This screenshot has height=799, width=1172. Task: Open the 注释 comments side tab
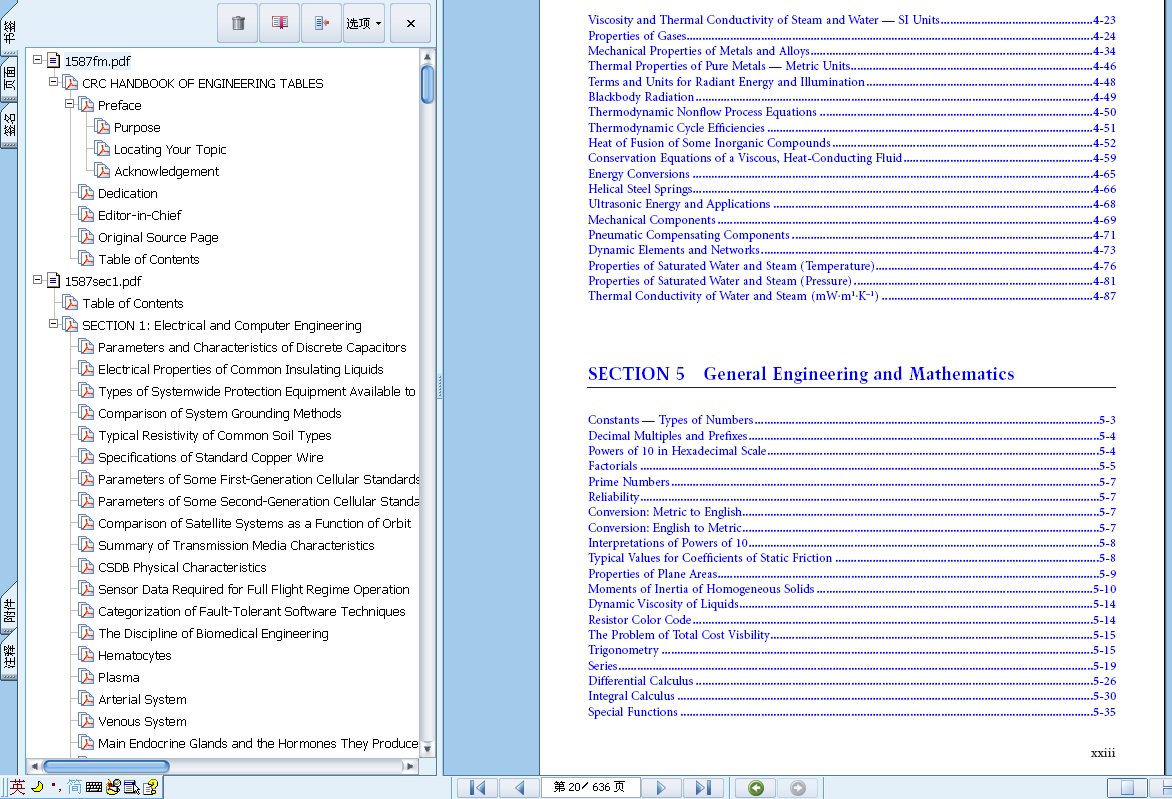coord(9,655)
